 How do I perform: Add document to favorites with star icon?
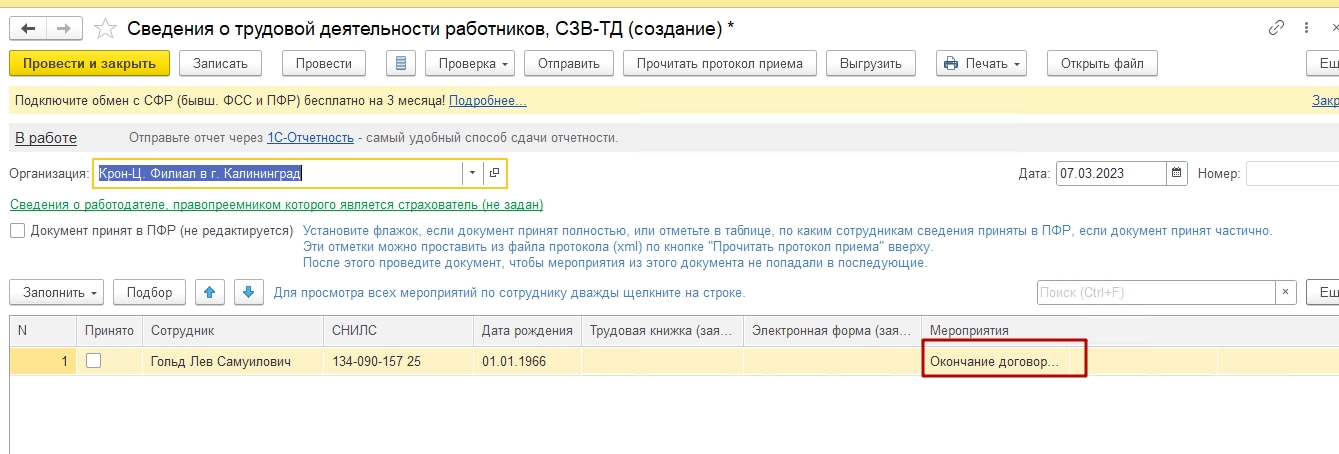[105, 28]
